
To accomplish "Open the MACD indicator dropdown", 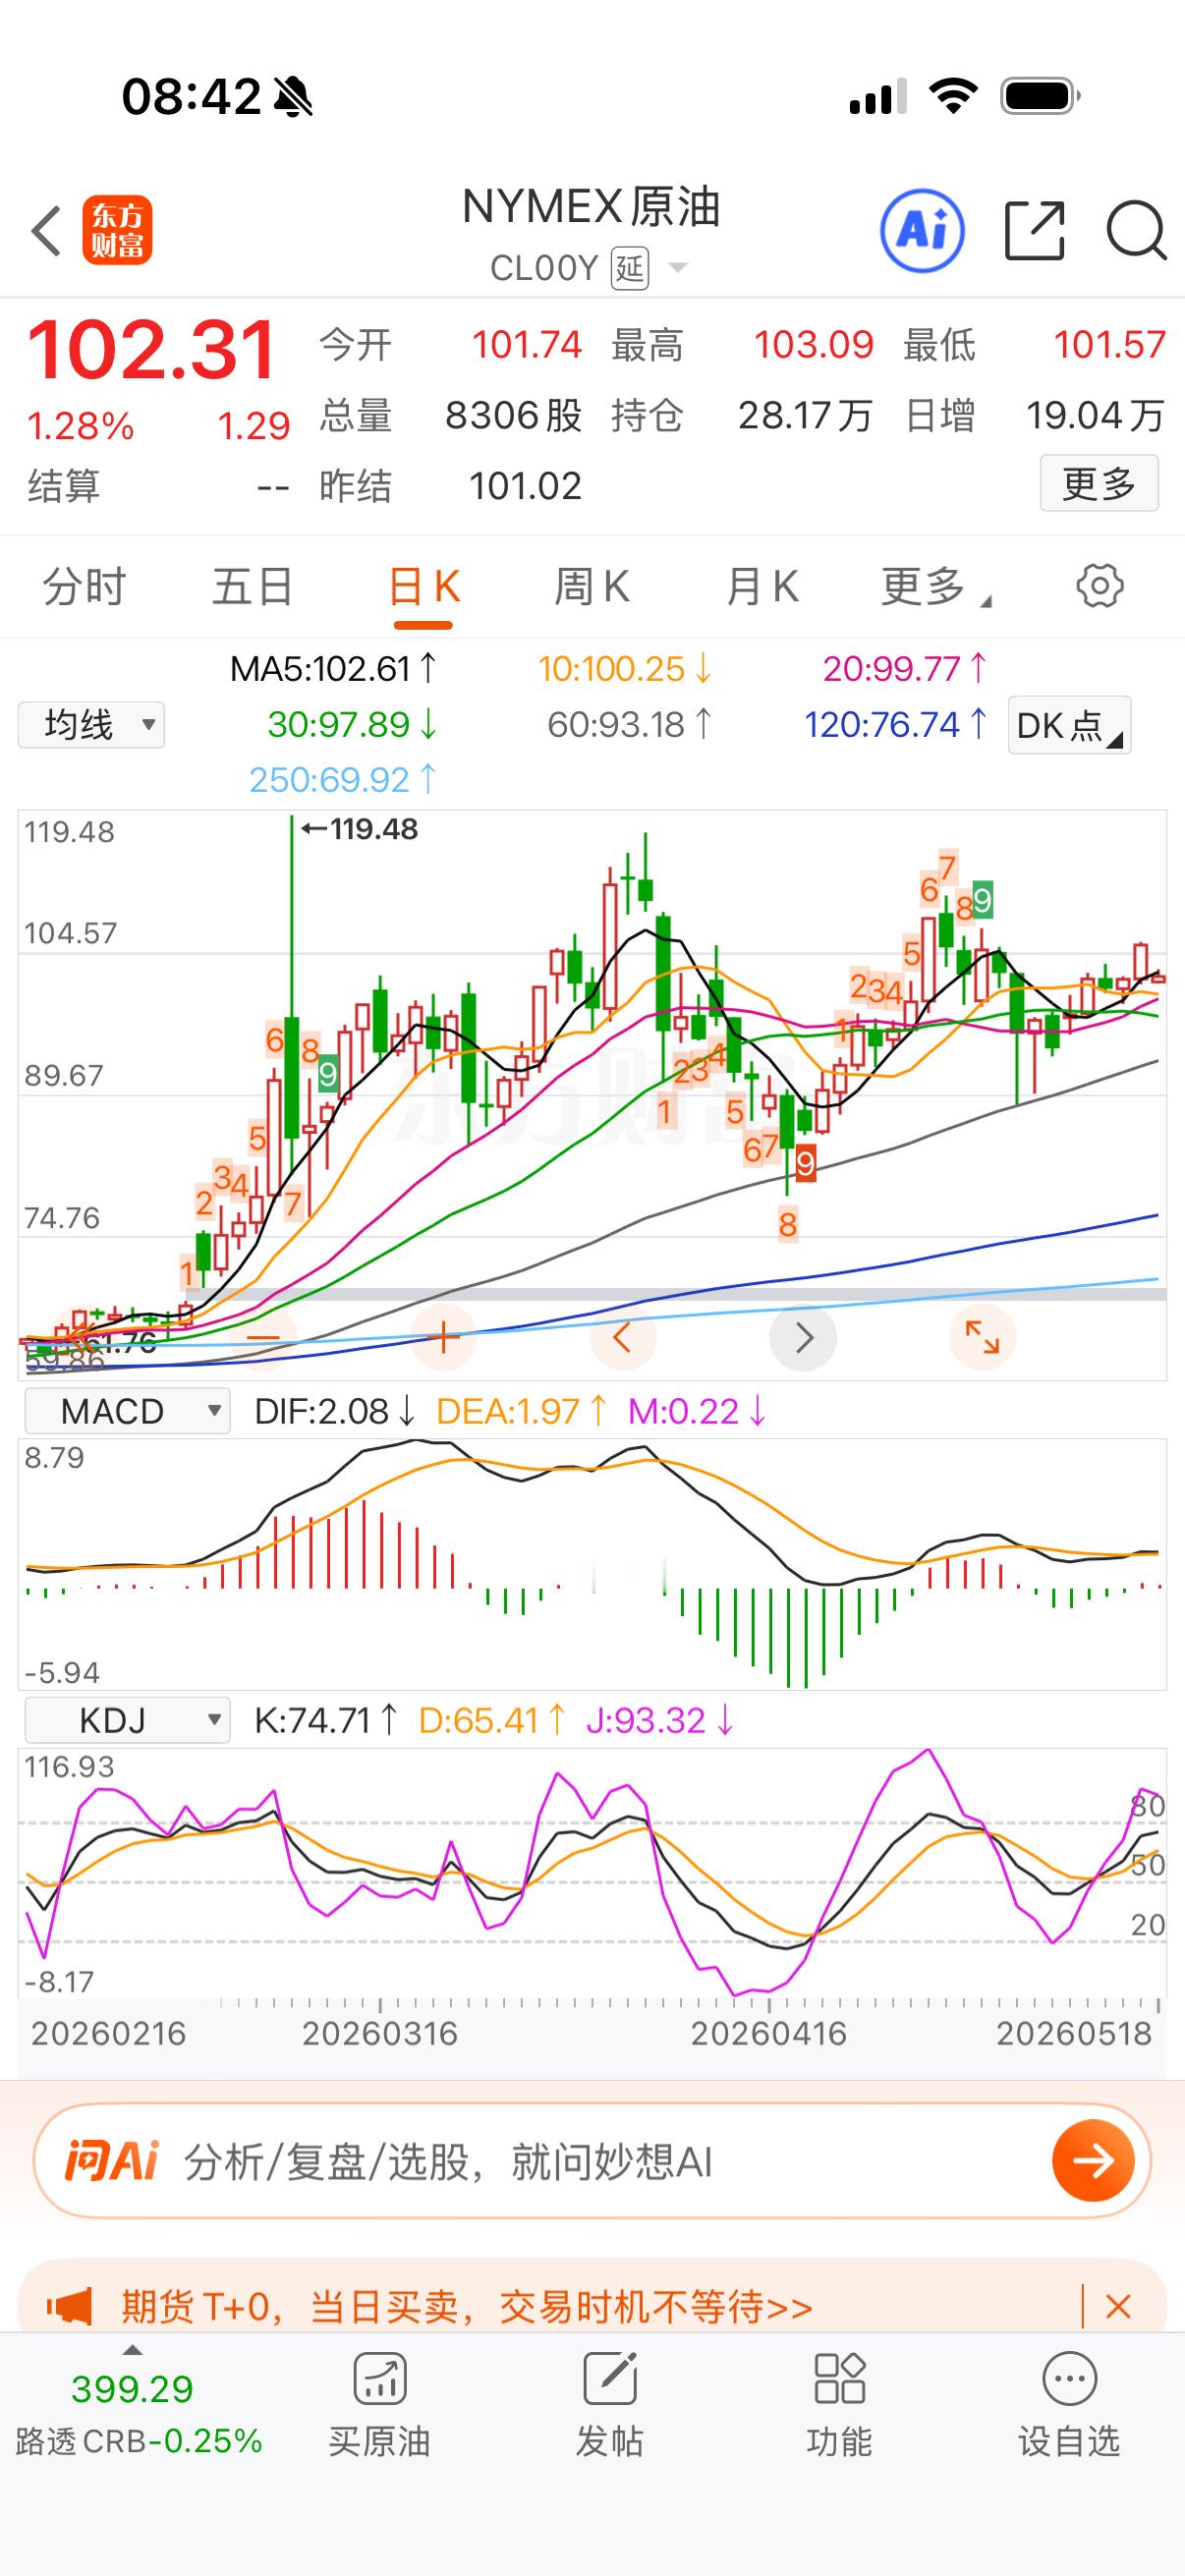I will pos(127,1411).
